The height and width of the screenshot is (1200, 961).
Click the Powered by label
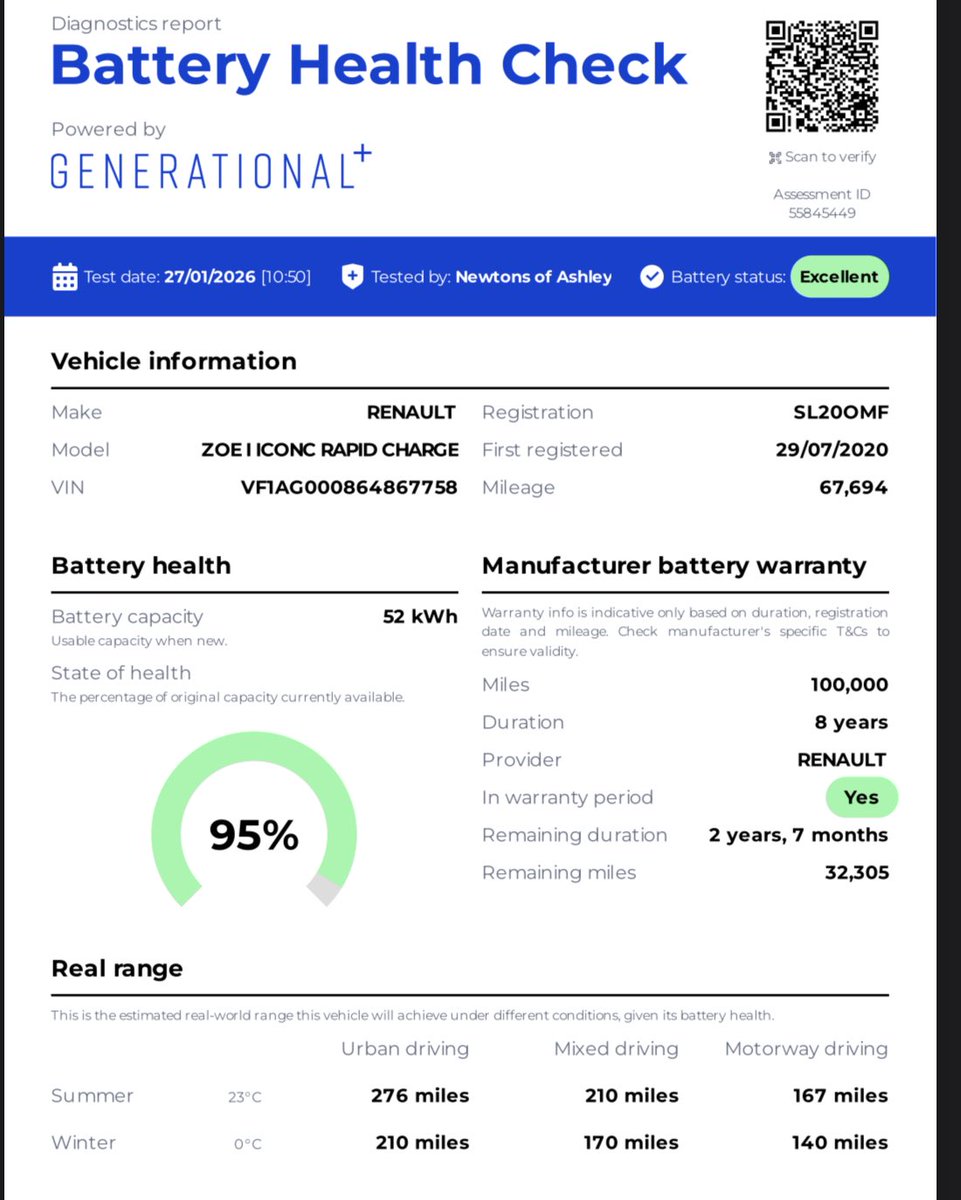(108, 129)
